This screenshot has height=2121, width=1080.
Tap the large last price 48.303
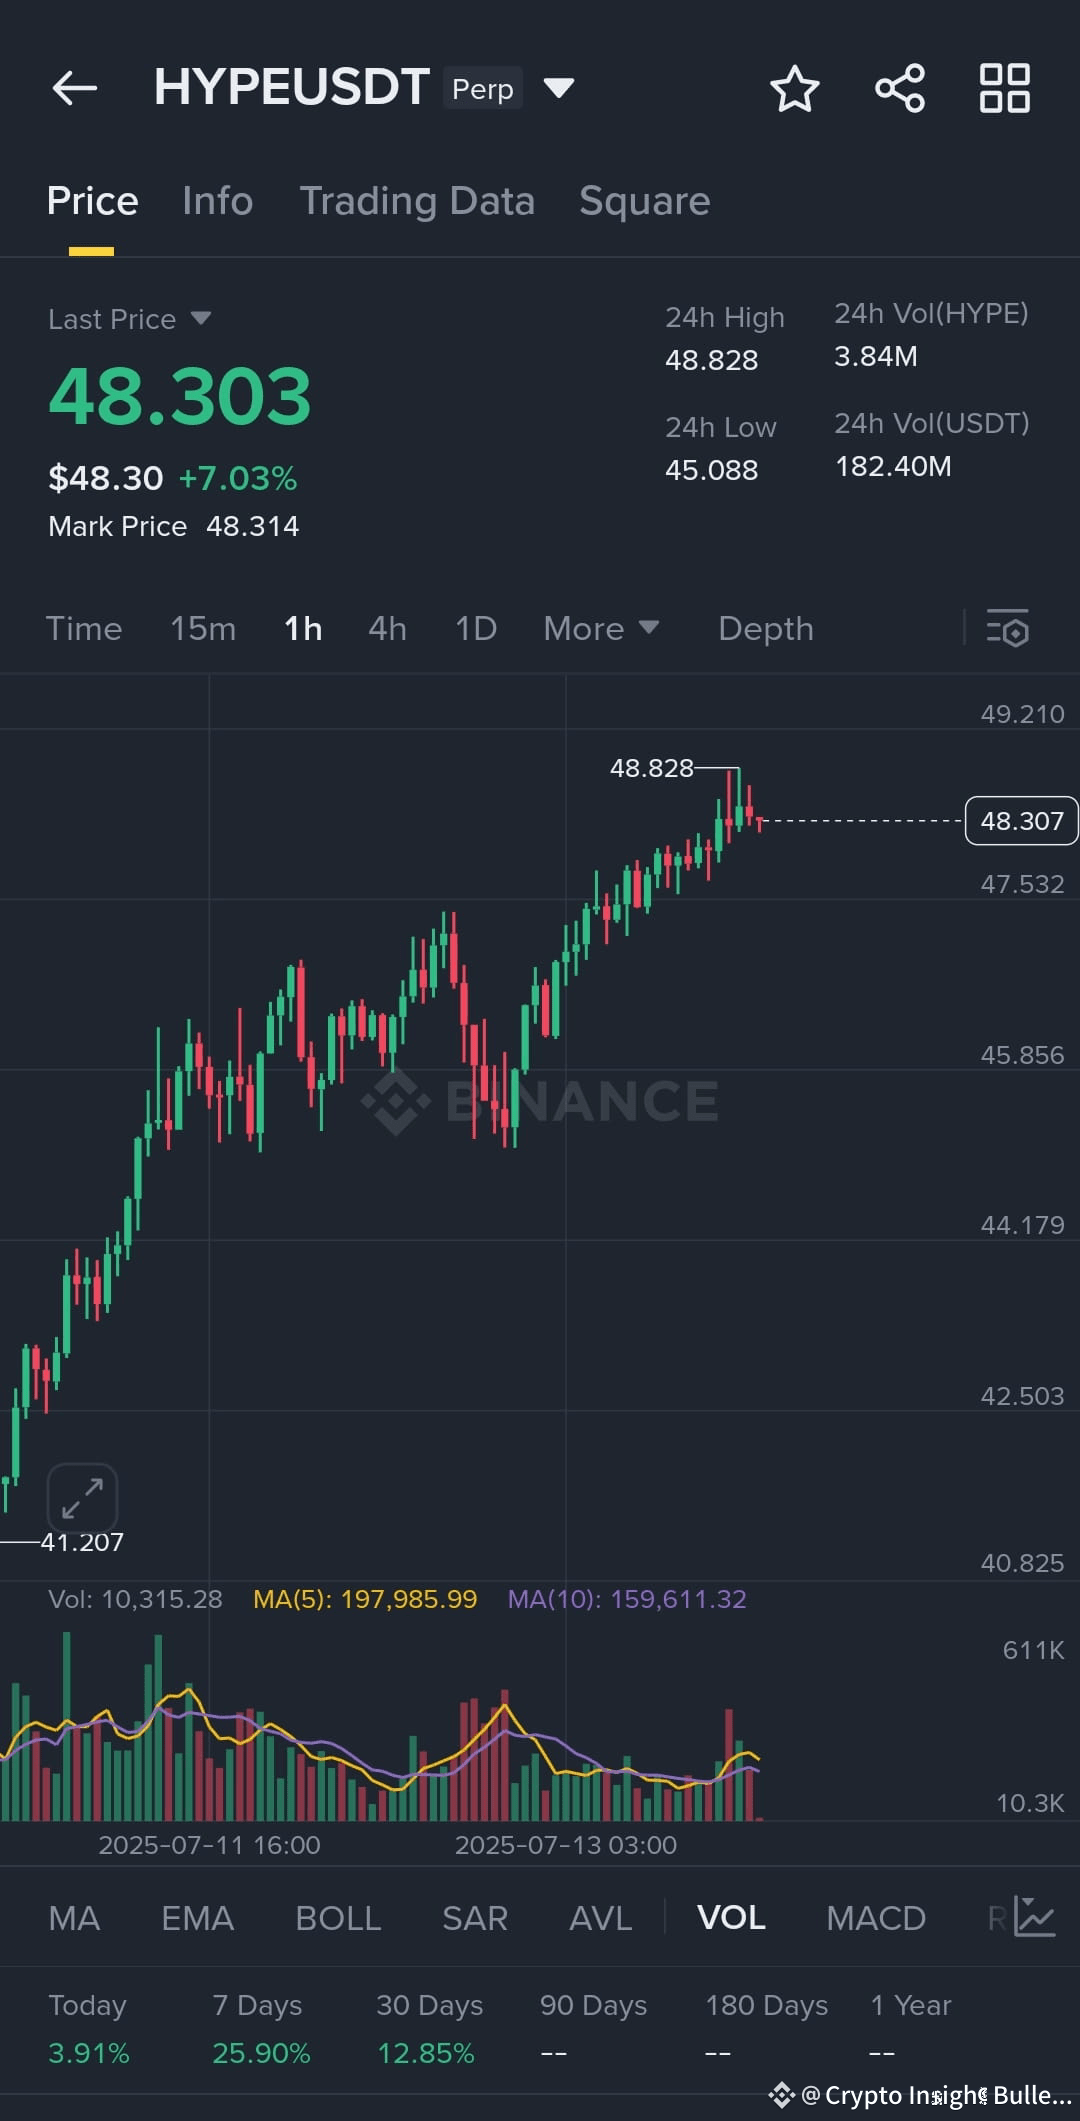(180, 396)
